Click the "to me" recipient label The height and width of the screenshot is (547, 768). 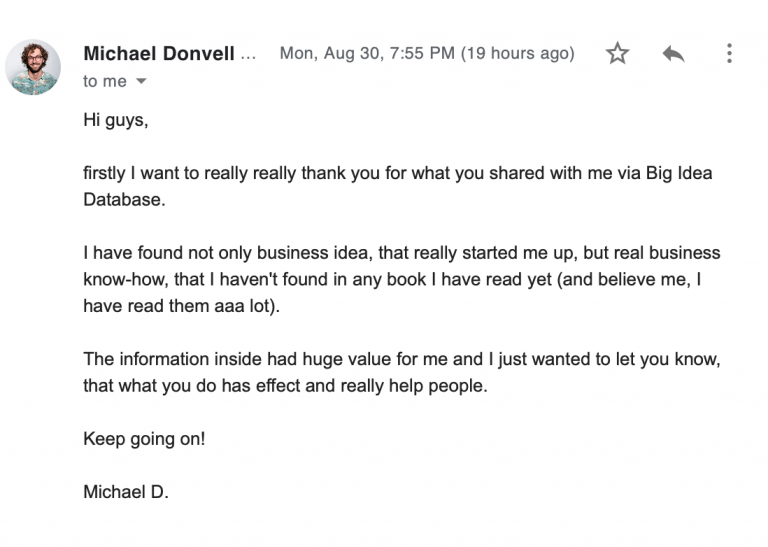105,81
